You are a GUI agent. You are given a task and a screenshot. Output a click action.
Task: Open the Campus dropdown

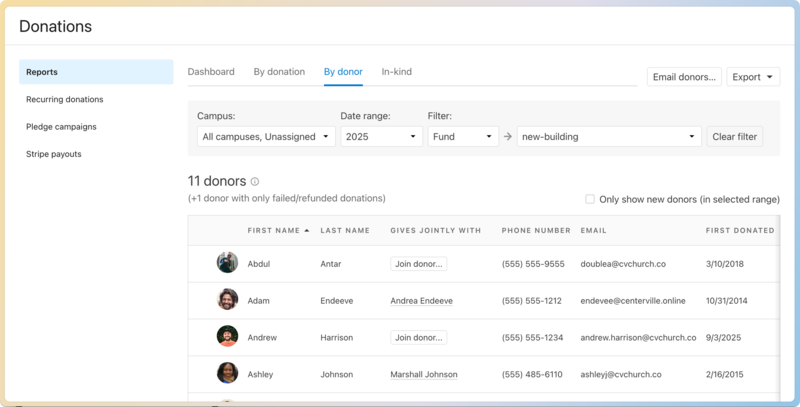pos(265,137)
